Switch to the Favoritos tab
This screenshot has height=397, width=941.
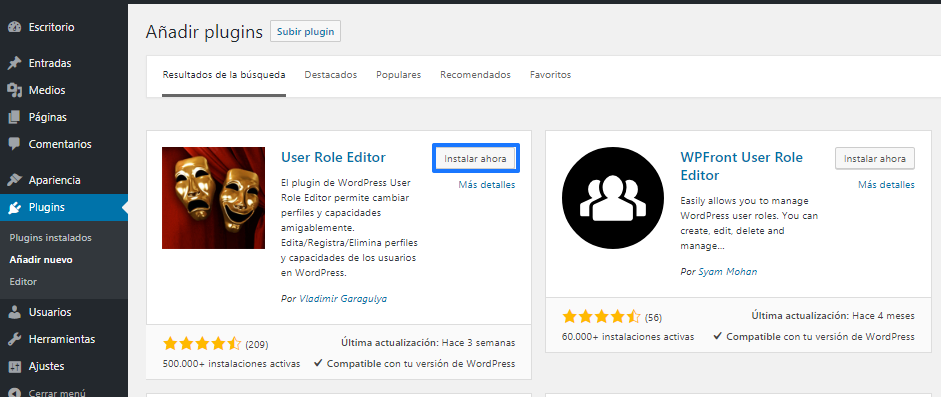tap(550, 75)
